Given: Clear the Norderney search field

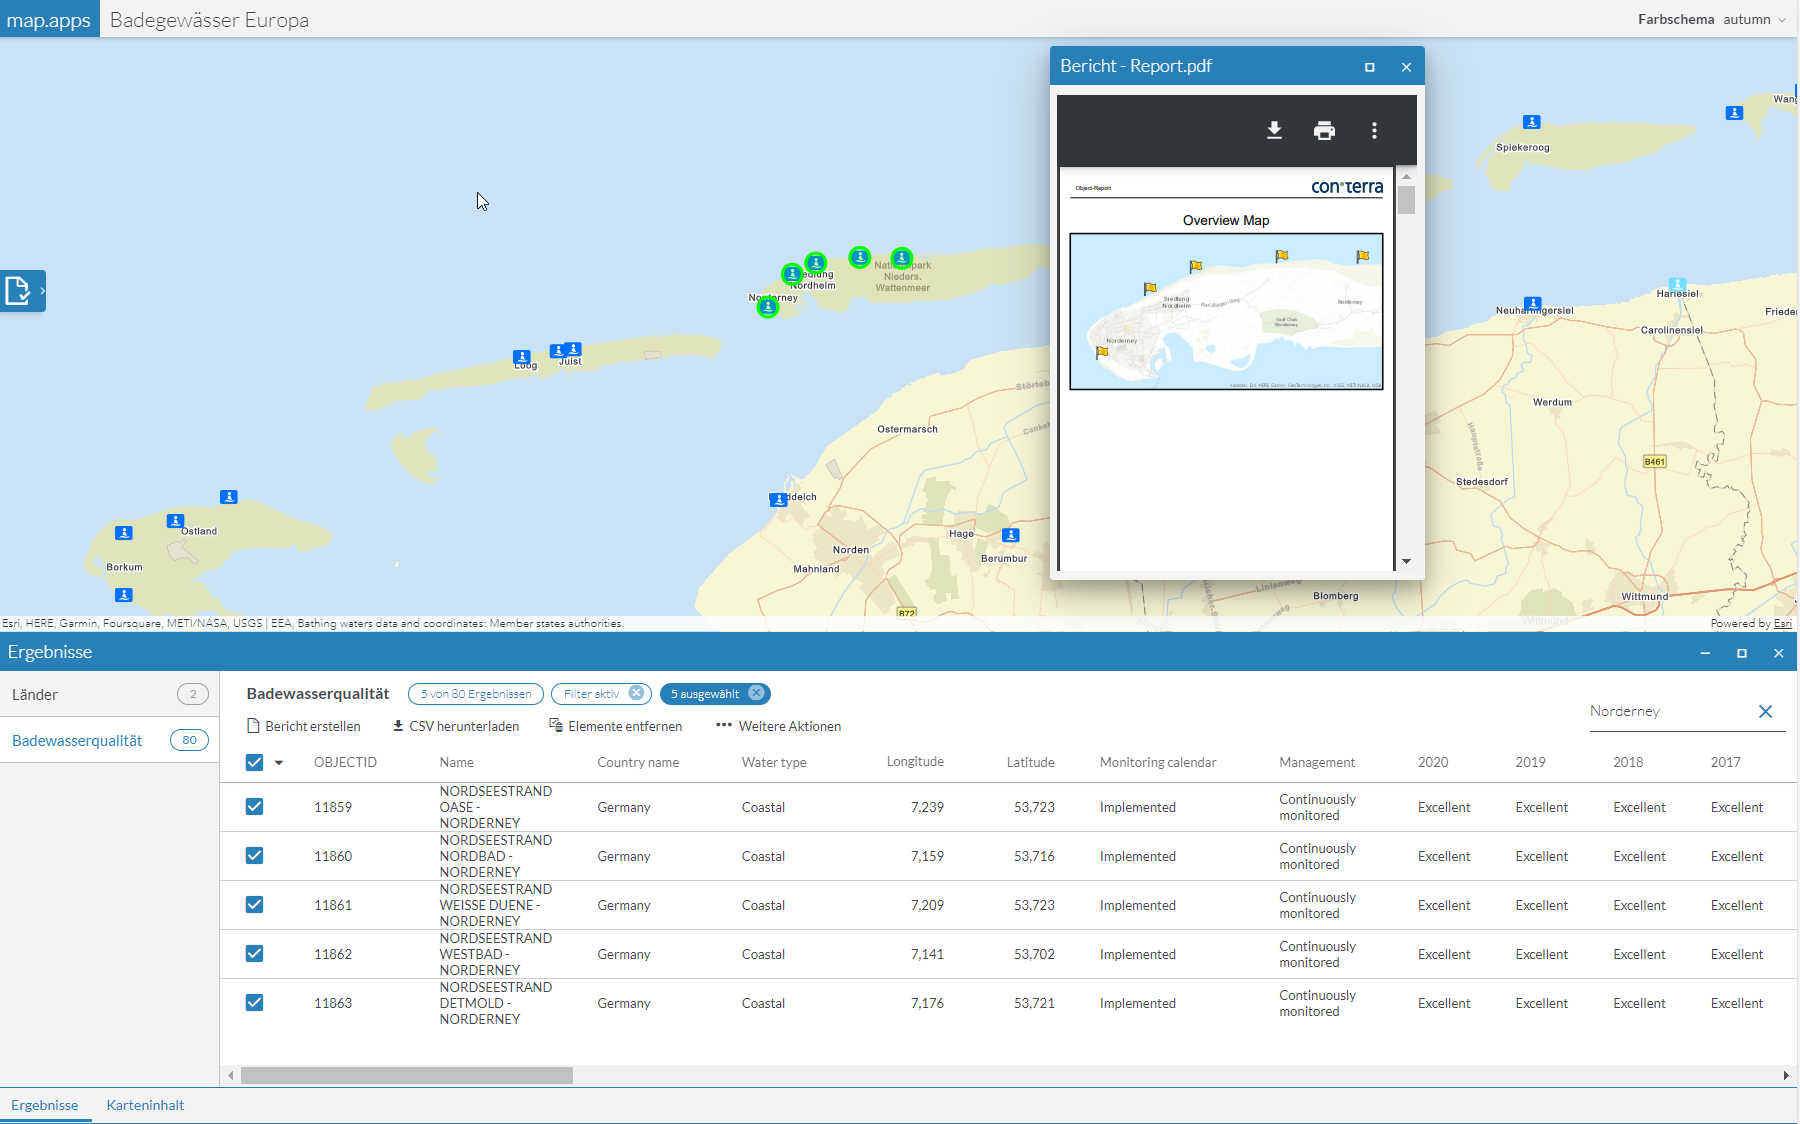Looking at the screenshot, I should [x=1765, y=711].
